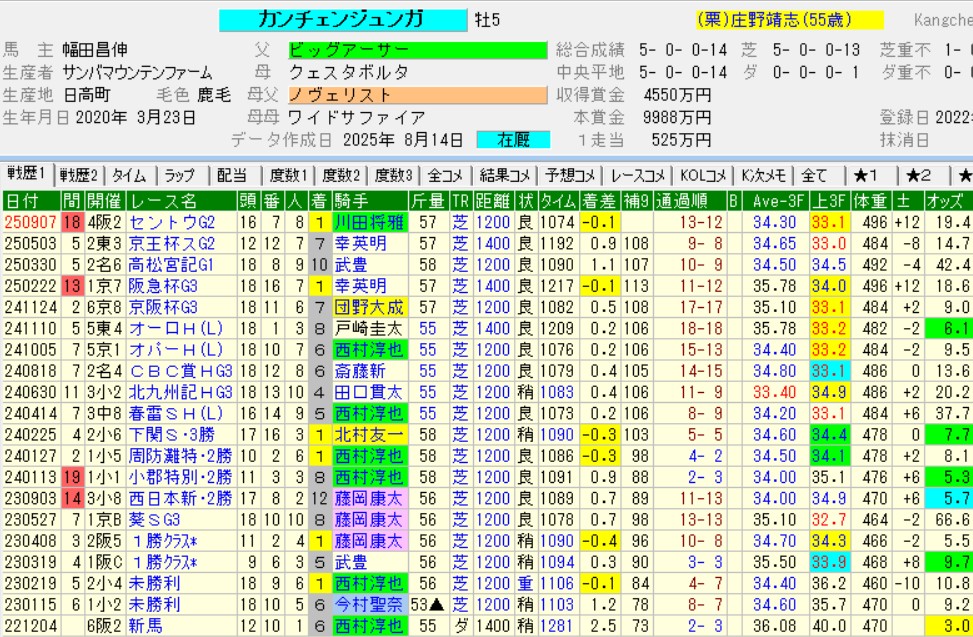
Task: Click the orange damsire ノヴェリスト field
Action: pos(417,95)
